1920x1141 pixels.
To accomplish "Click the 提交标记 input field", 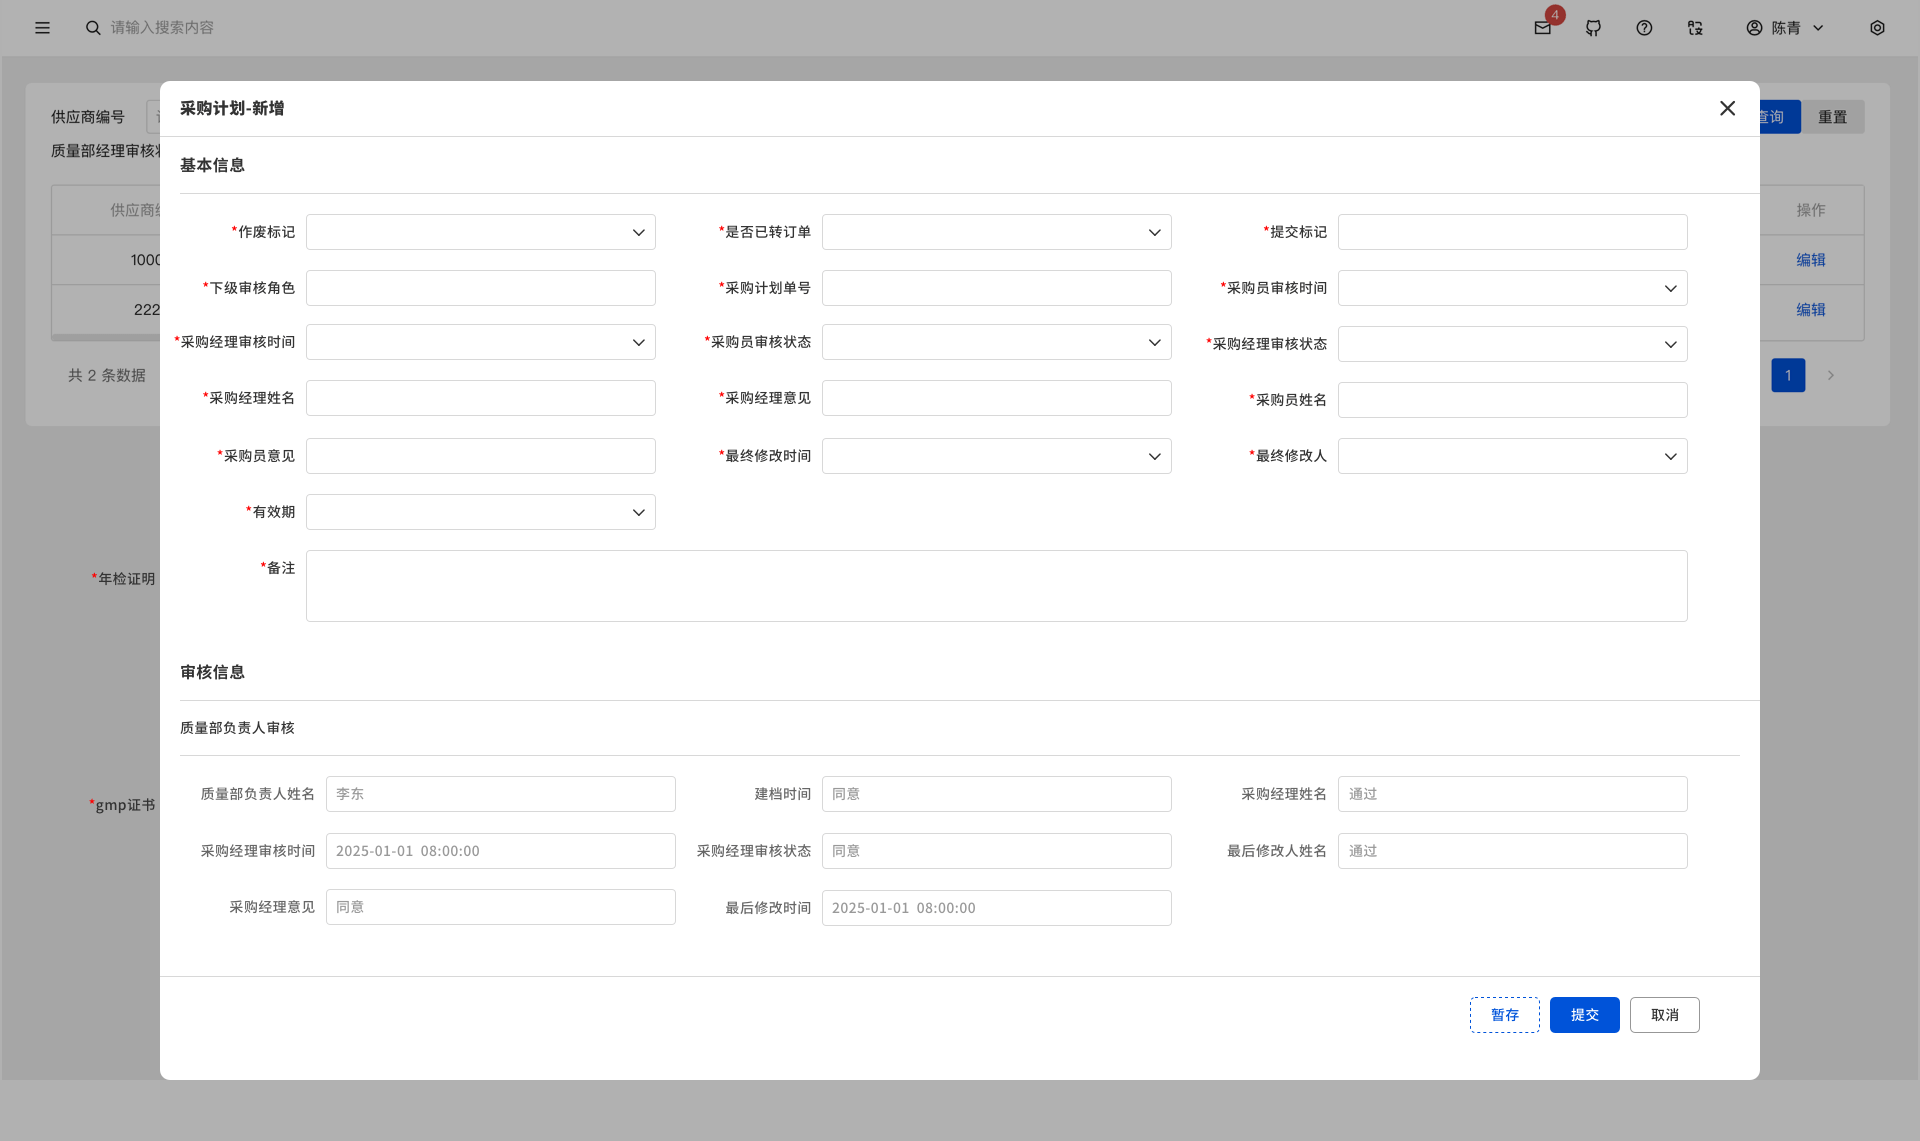I will (x=1512, y=232).
